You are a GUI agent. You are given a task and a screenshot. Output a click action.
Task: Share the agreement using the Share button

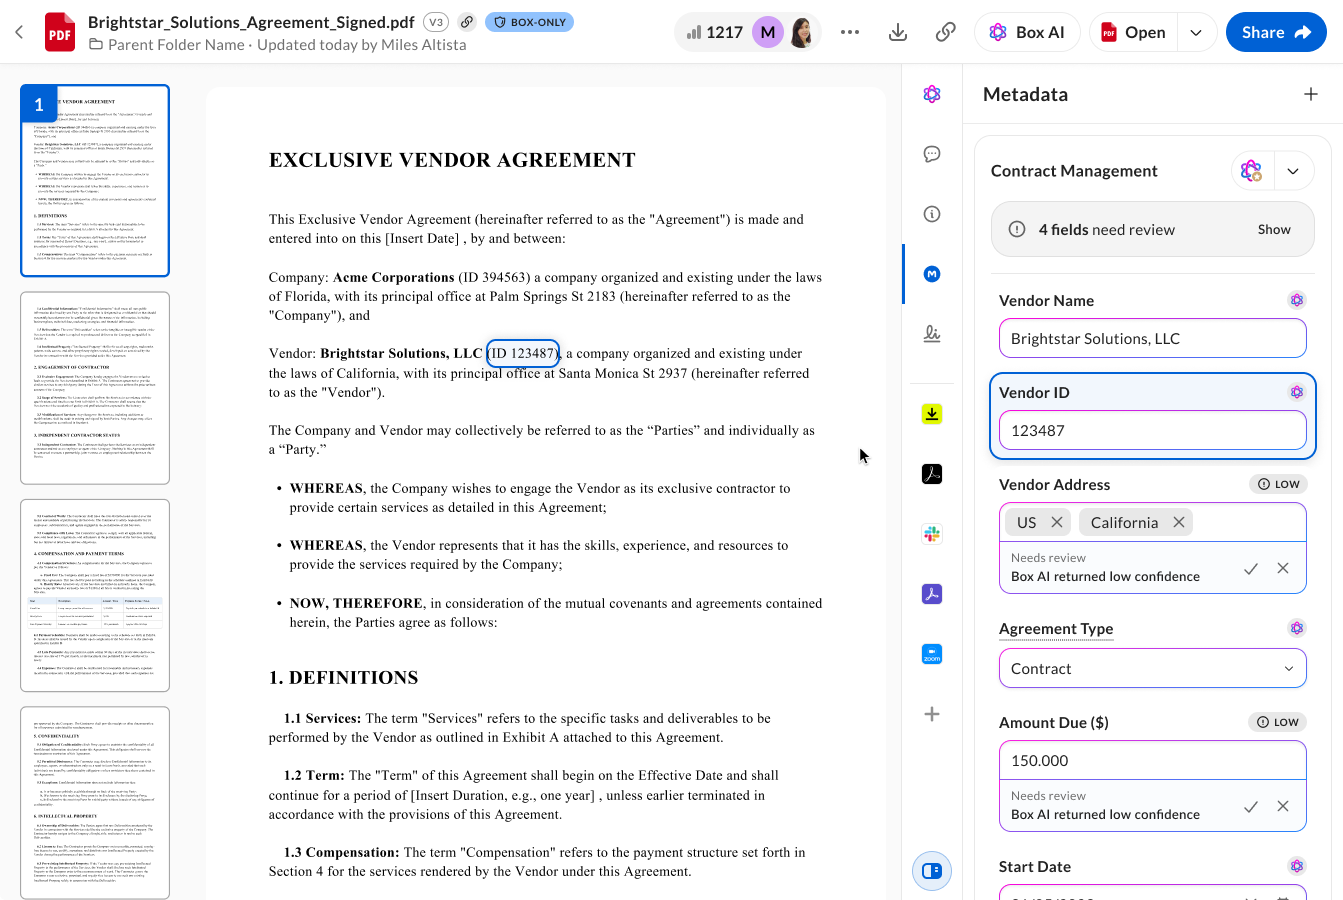click(x=1276, y=31)
